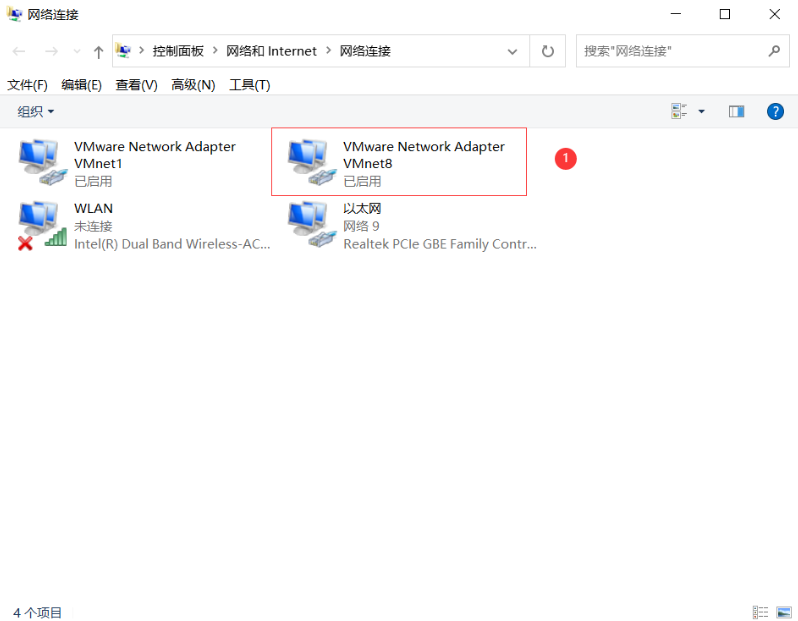Open address bar history dropdown
798x621 pixels.
(x=512, y=51)
